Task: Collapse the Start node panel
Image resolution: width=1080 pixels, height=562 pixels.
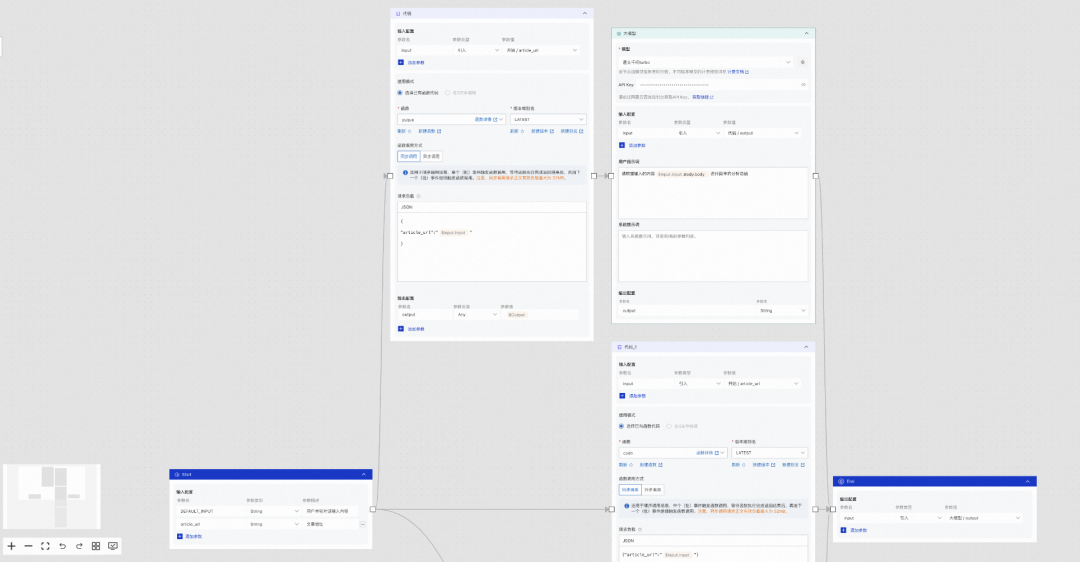Action: point(362,474)
